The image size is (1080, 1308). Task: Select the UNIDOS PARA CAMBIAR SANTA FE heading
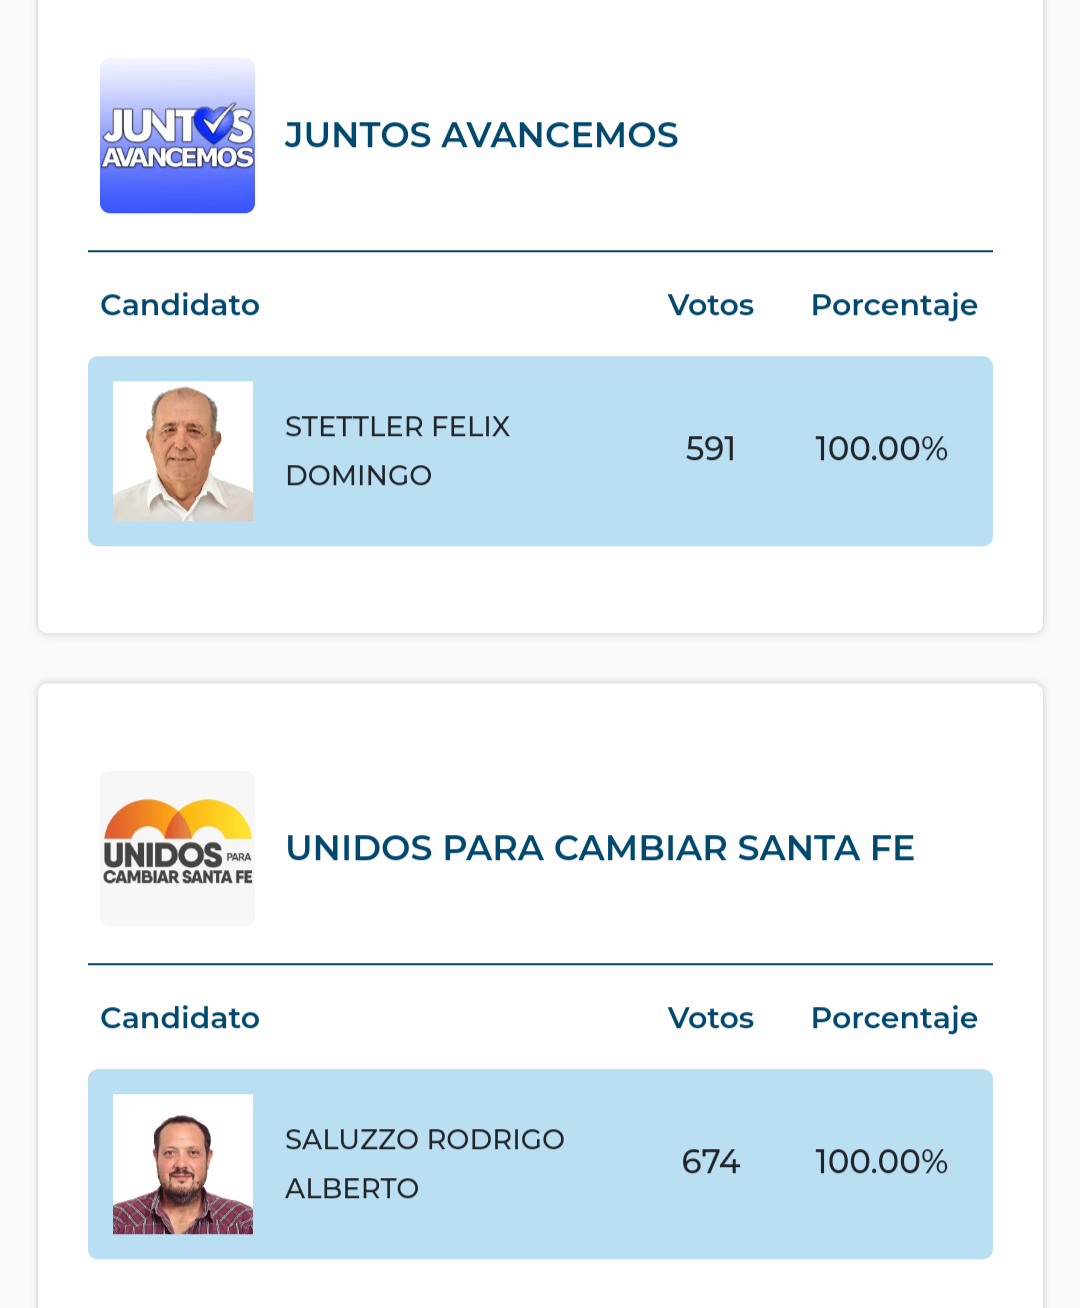pyautogui.click(x=600, y=848)
